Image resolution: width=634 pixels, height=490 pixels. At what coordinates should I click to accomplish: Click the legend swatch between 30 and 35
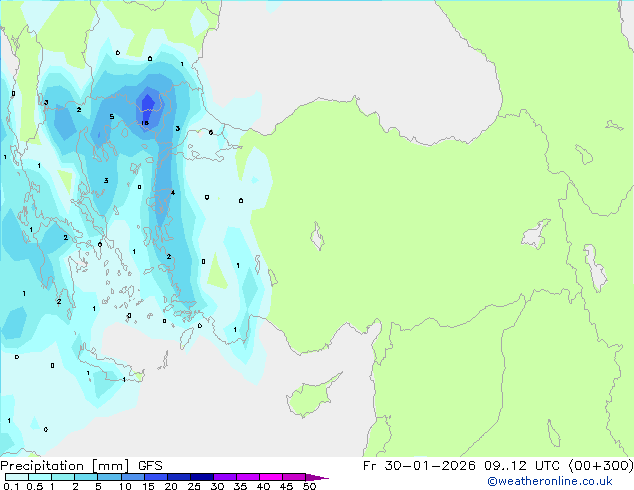point(225,477)
